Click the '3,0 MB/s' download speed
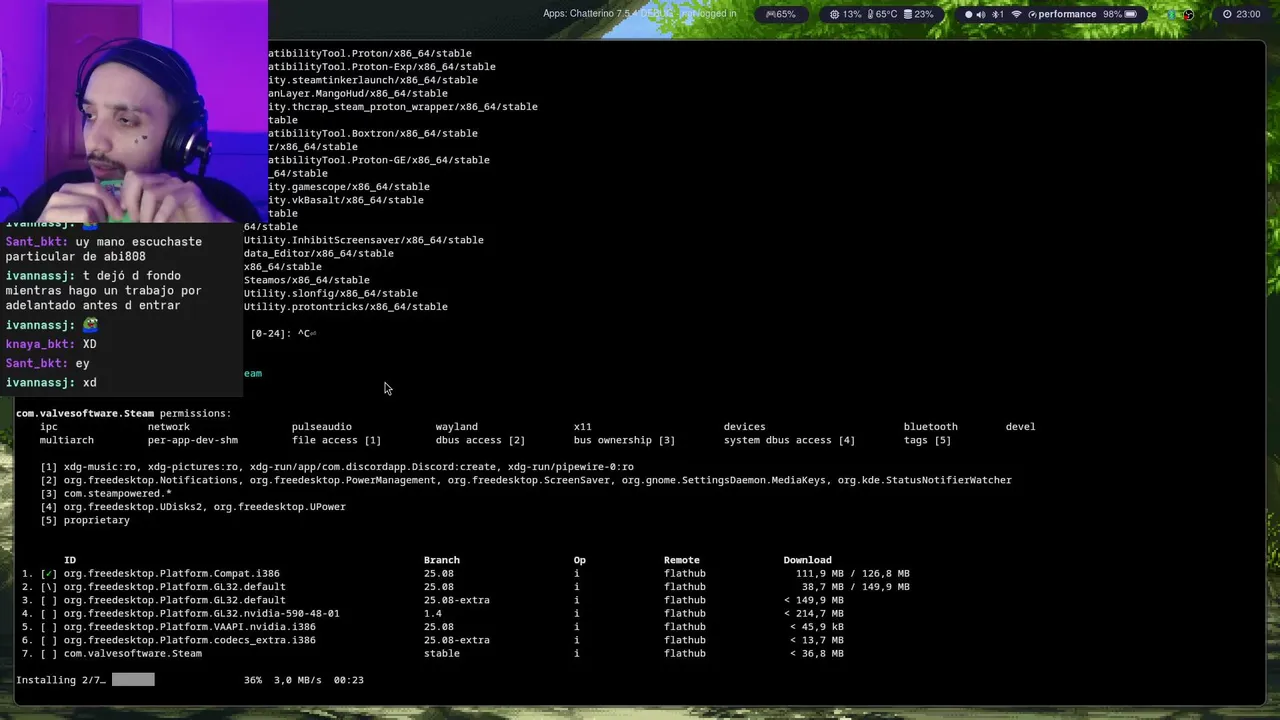 coord(298,680)
